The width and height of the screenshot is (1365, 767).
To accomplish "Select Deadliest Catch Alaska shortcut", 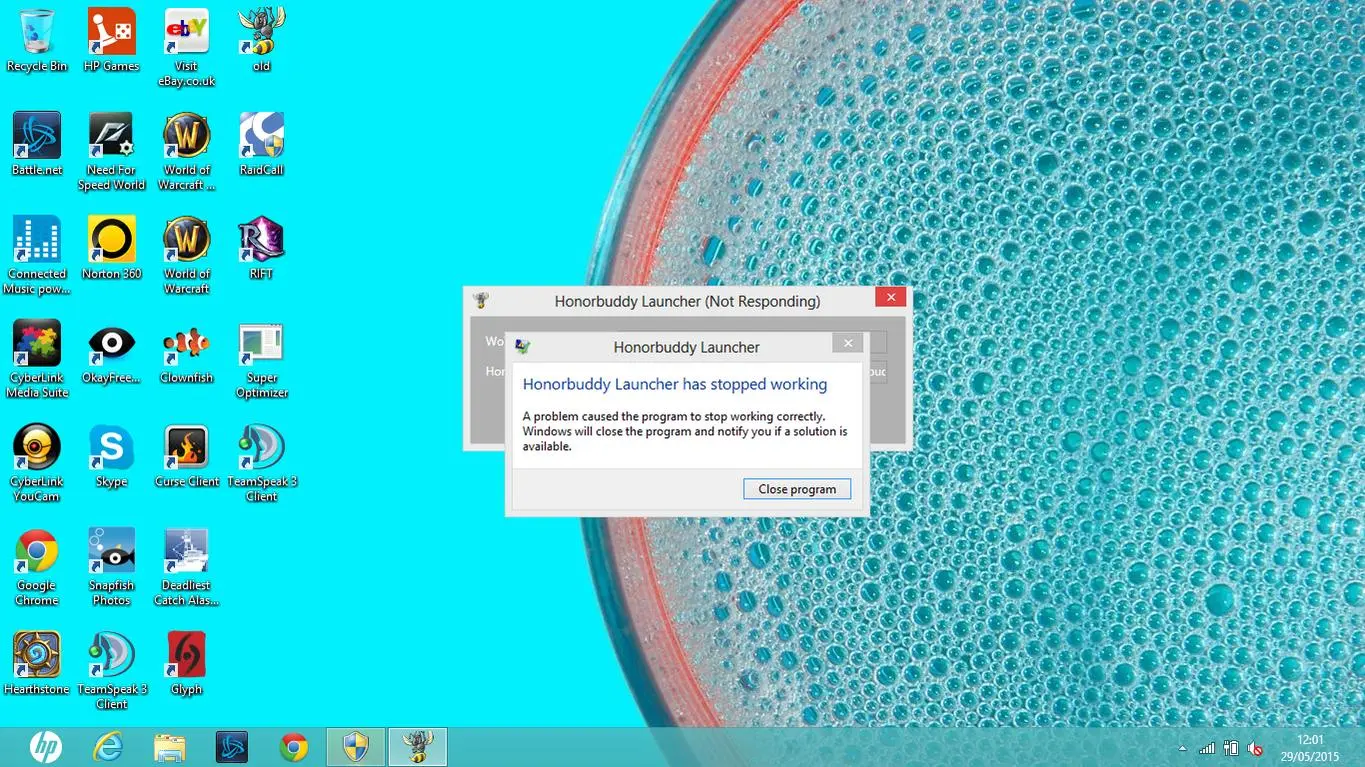I will [x=186, y=567].
